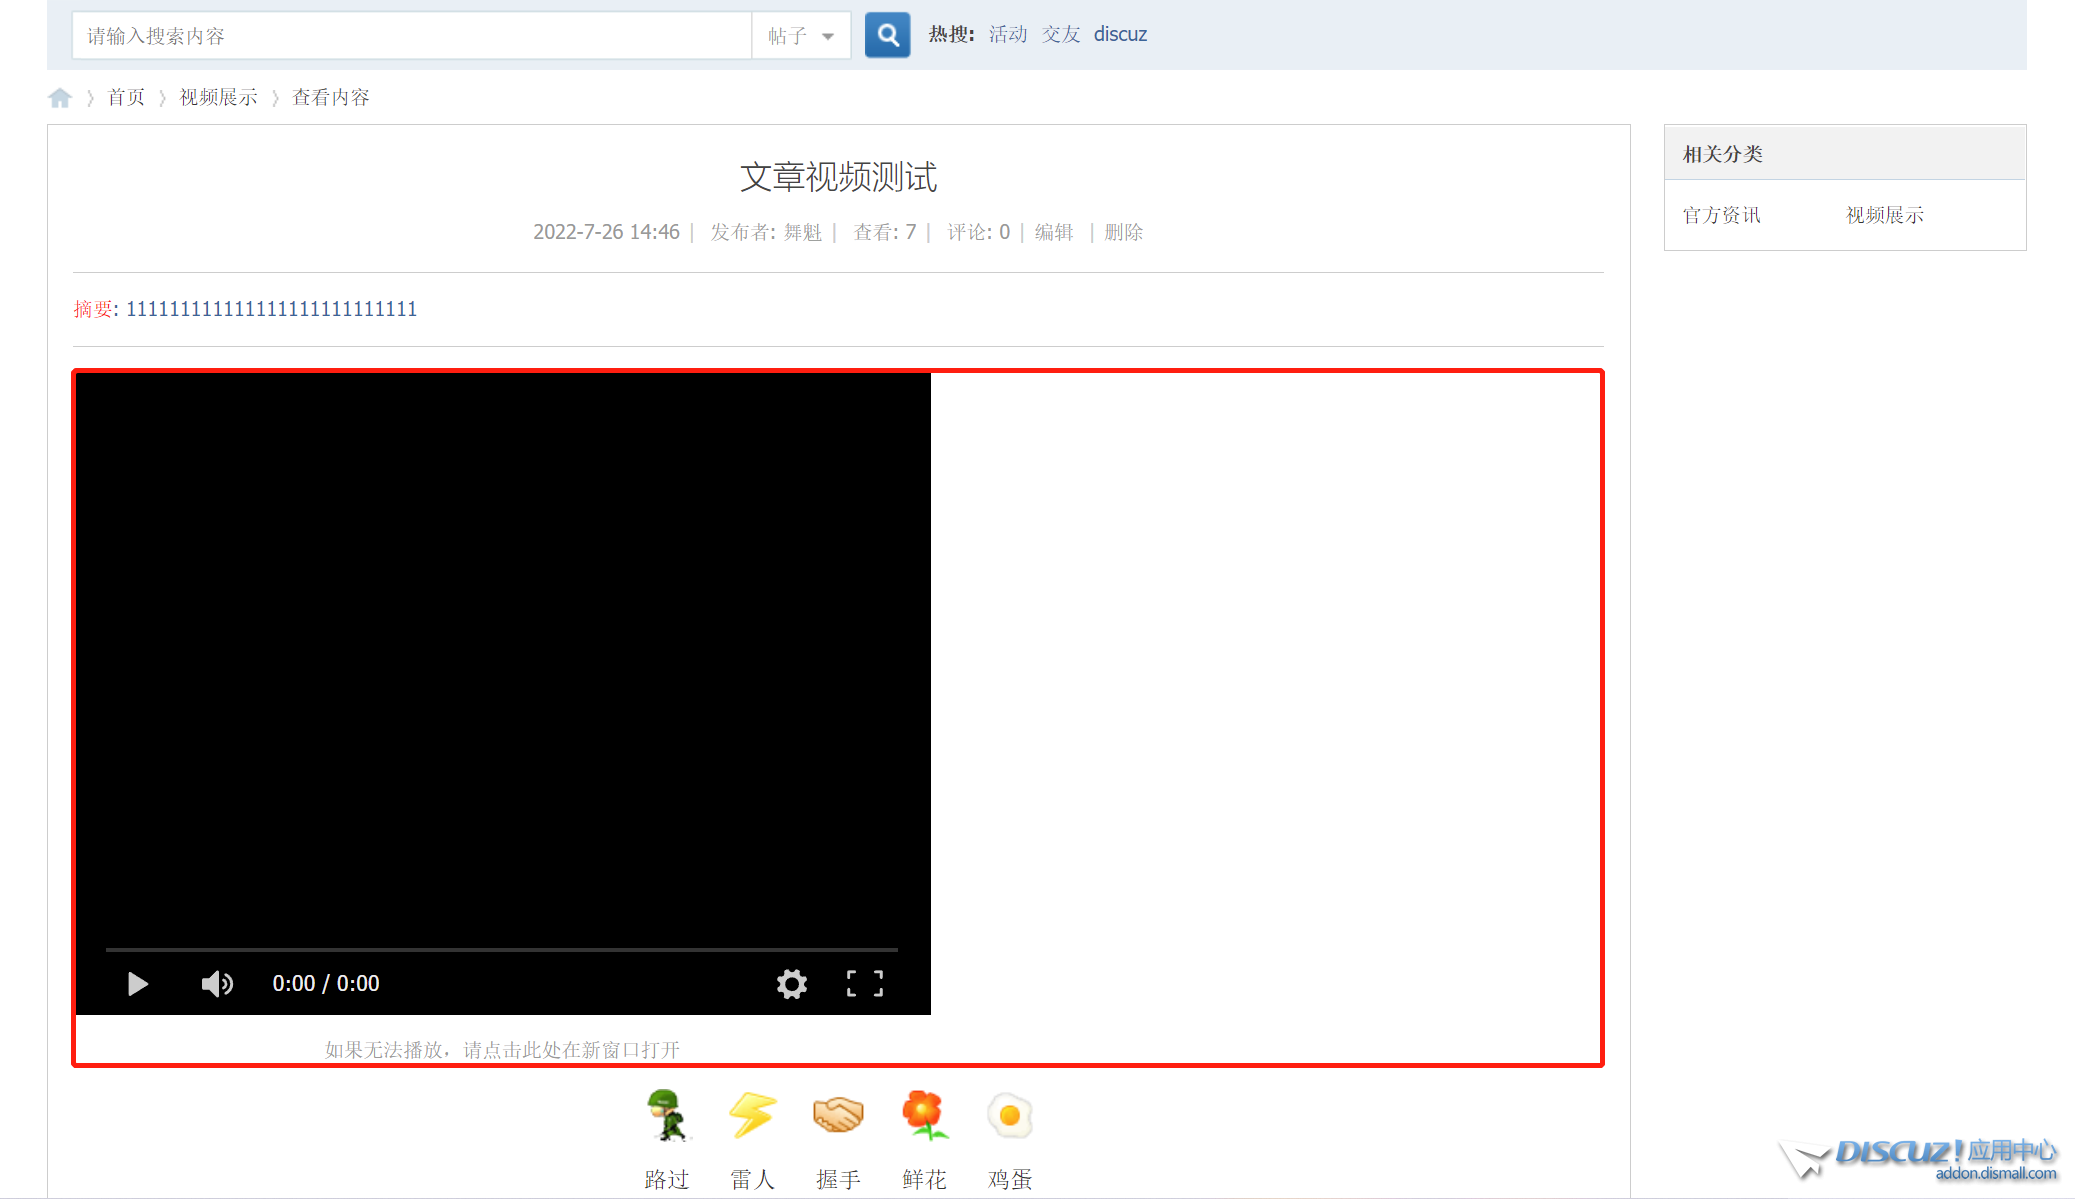Screen dimensions: 2075x1199
Task: Click the home icon in breadcrumb
Action: [x=60, y=98]
